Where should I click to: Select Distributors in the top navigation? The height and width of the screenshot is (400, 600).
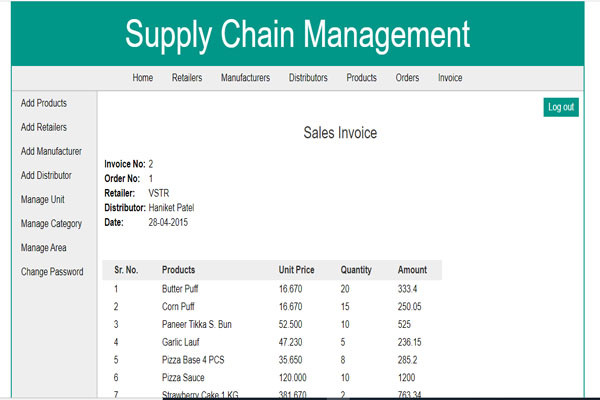tap(308, 78)
